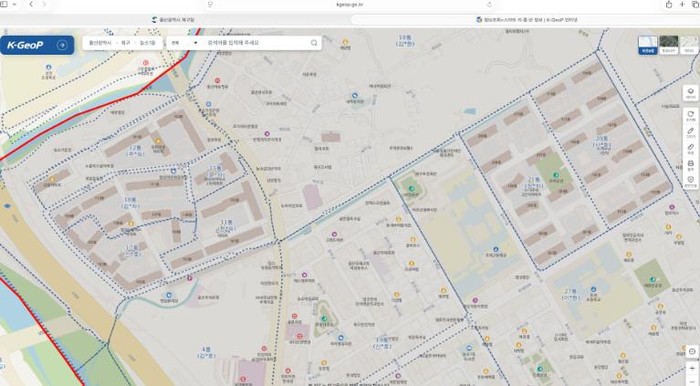Image resolution: width=700 pixels, height=386 pixels.
Task: Expand the K-GeoP panel arrow button
Action: point(62,45)
